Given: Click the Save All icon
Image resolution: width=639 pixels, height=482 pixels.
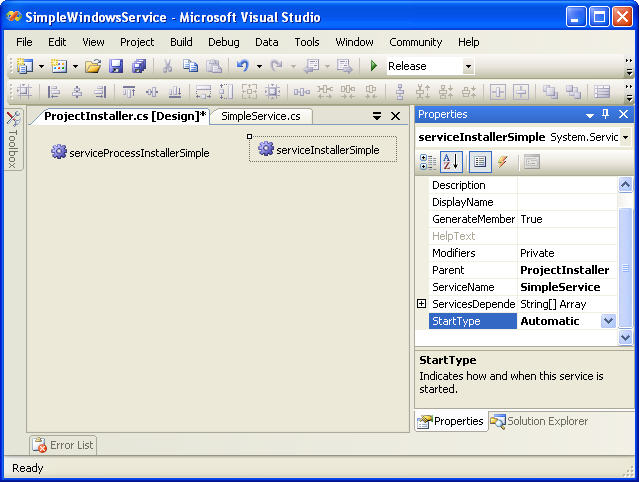Looking at the screenshot, I should pos(139,66).
